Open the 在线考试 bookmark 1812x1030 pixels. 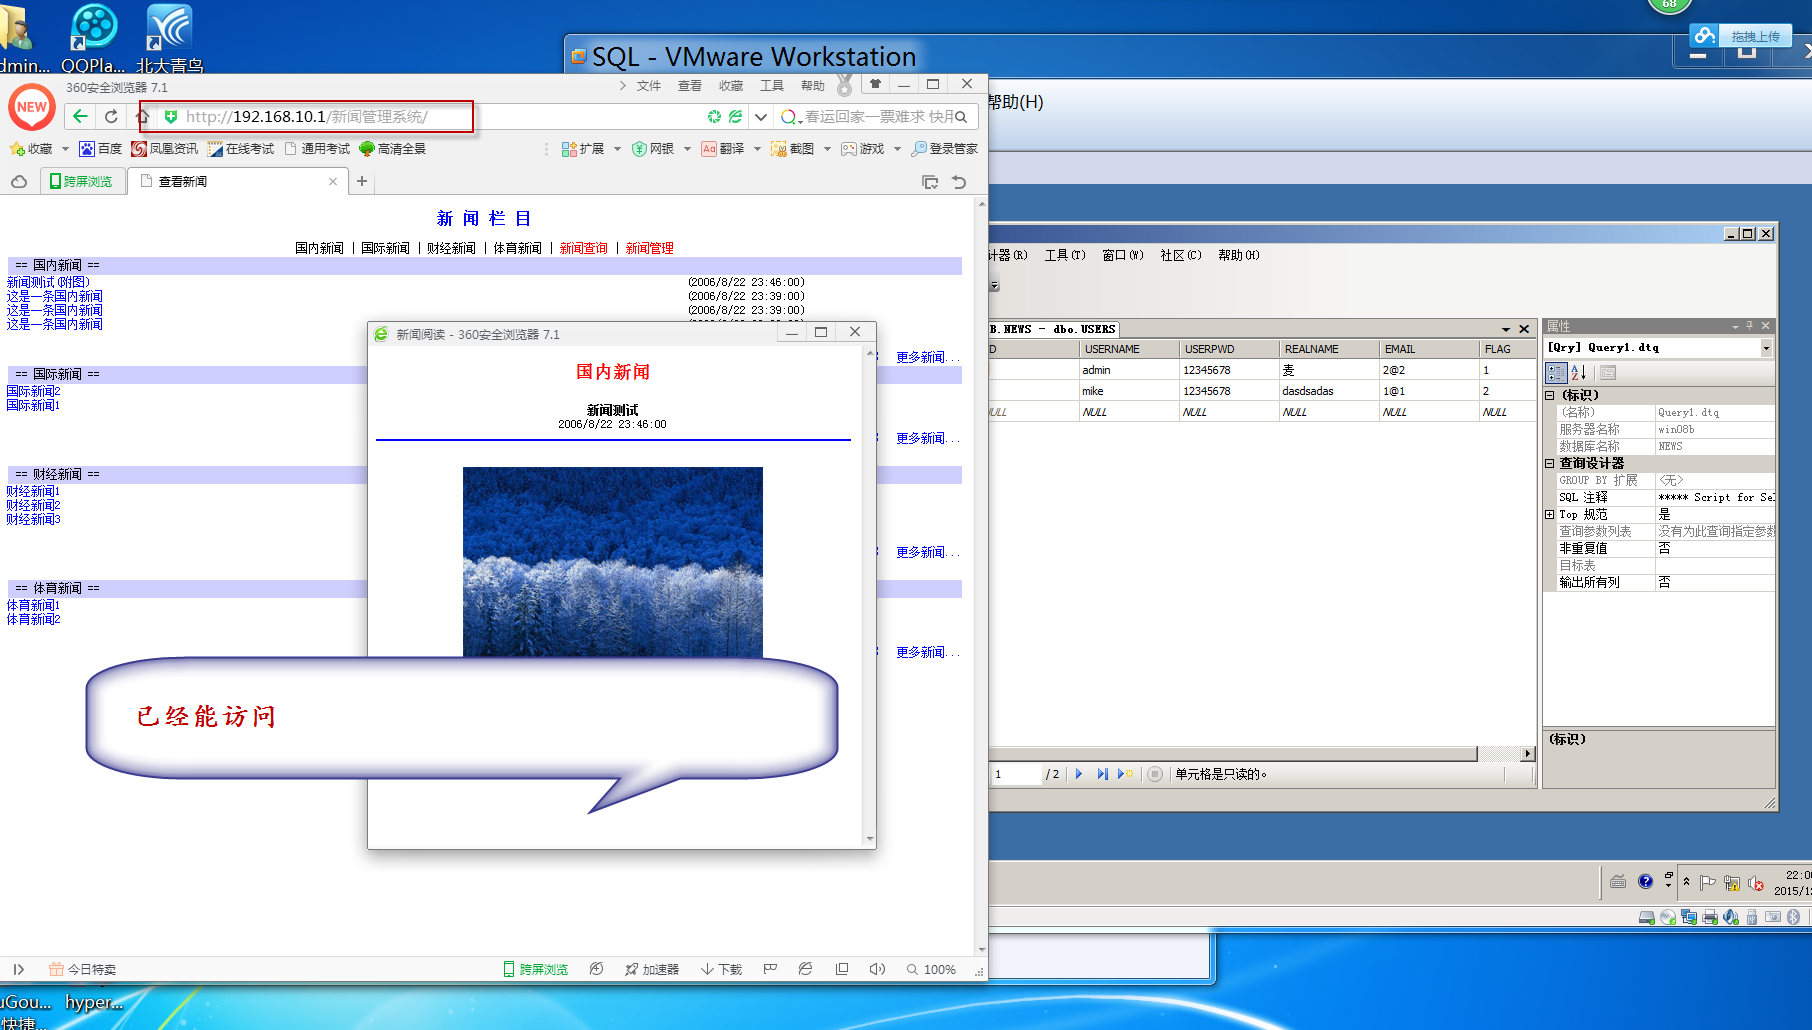coord(241,149)
